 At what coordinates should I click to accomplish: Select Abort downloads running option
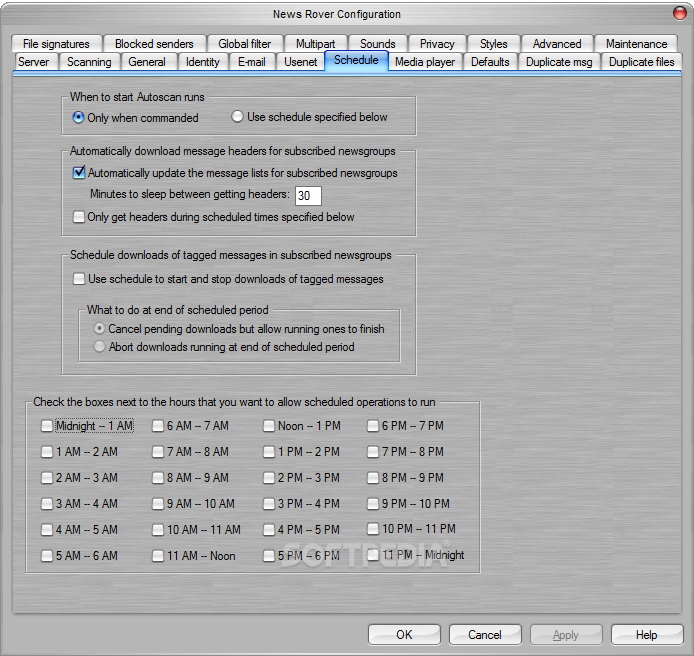pyautogui.click(x=224, y=347)
